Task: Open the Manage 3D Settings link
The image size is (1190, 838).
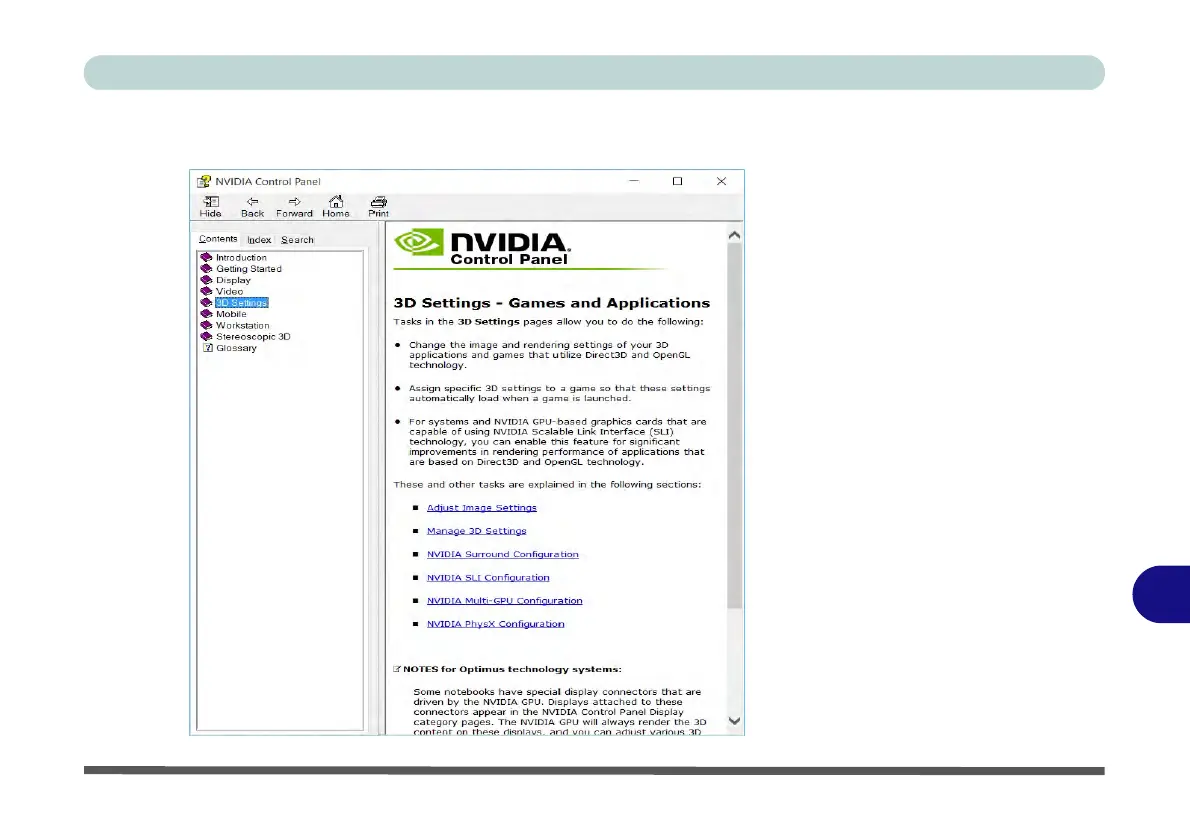Action: coord(476,531)
